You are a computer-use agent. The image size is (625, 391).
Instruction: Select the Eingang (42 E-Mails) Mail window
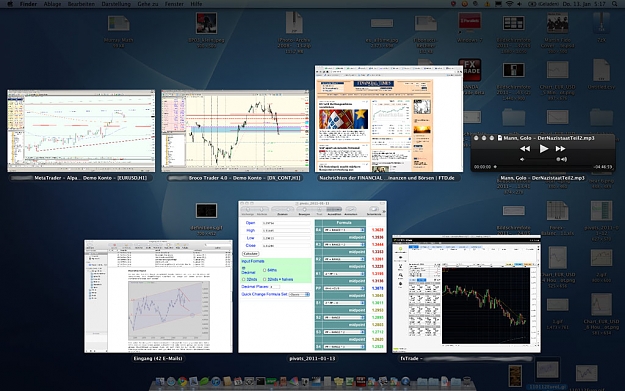[158, 296]
